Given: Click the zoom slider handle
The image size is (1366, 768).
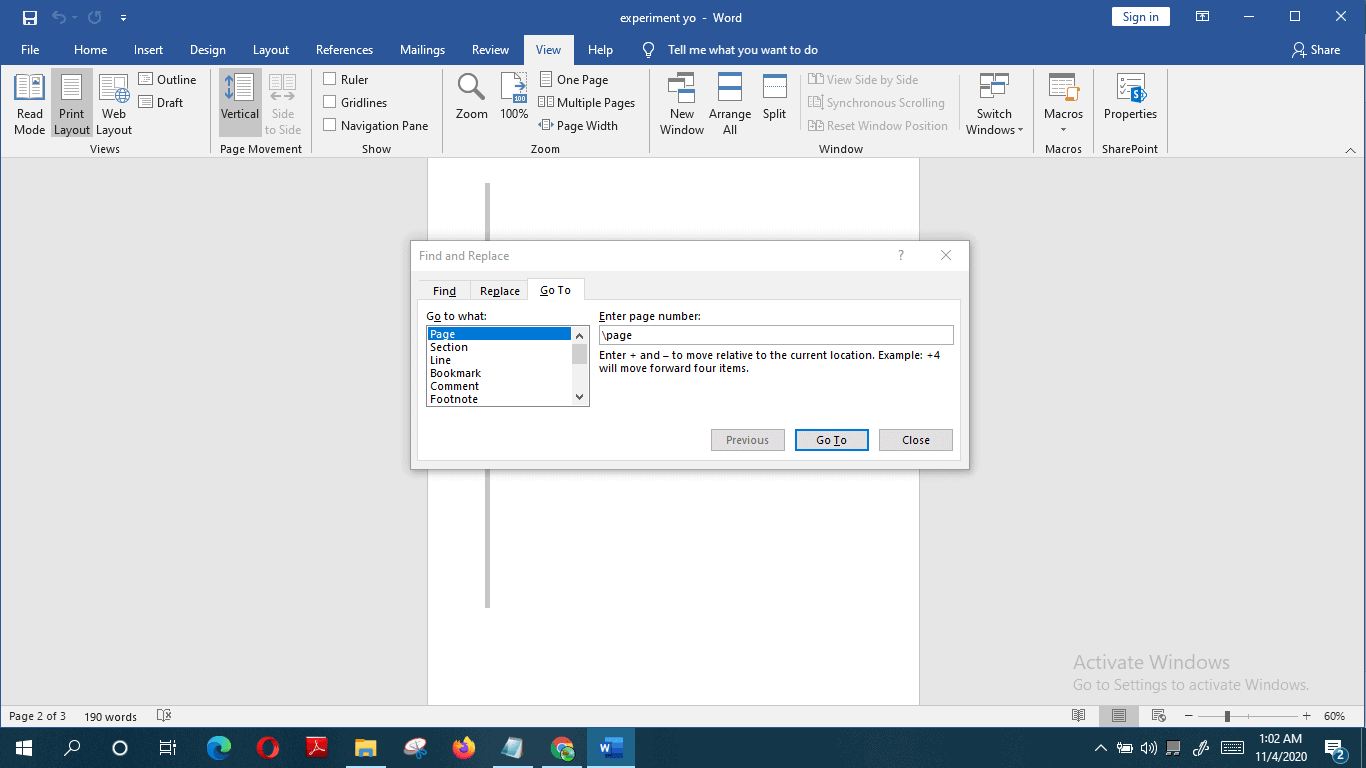Looking at the screenshot, I should click(1227, 716).
